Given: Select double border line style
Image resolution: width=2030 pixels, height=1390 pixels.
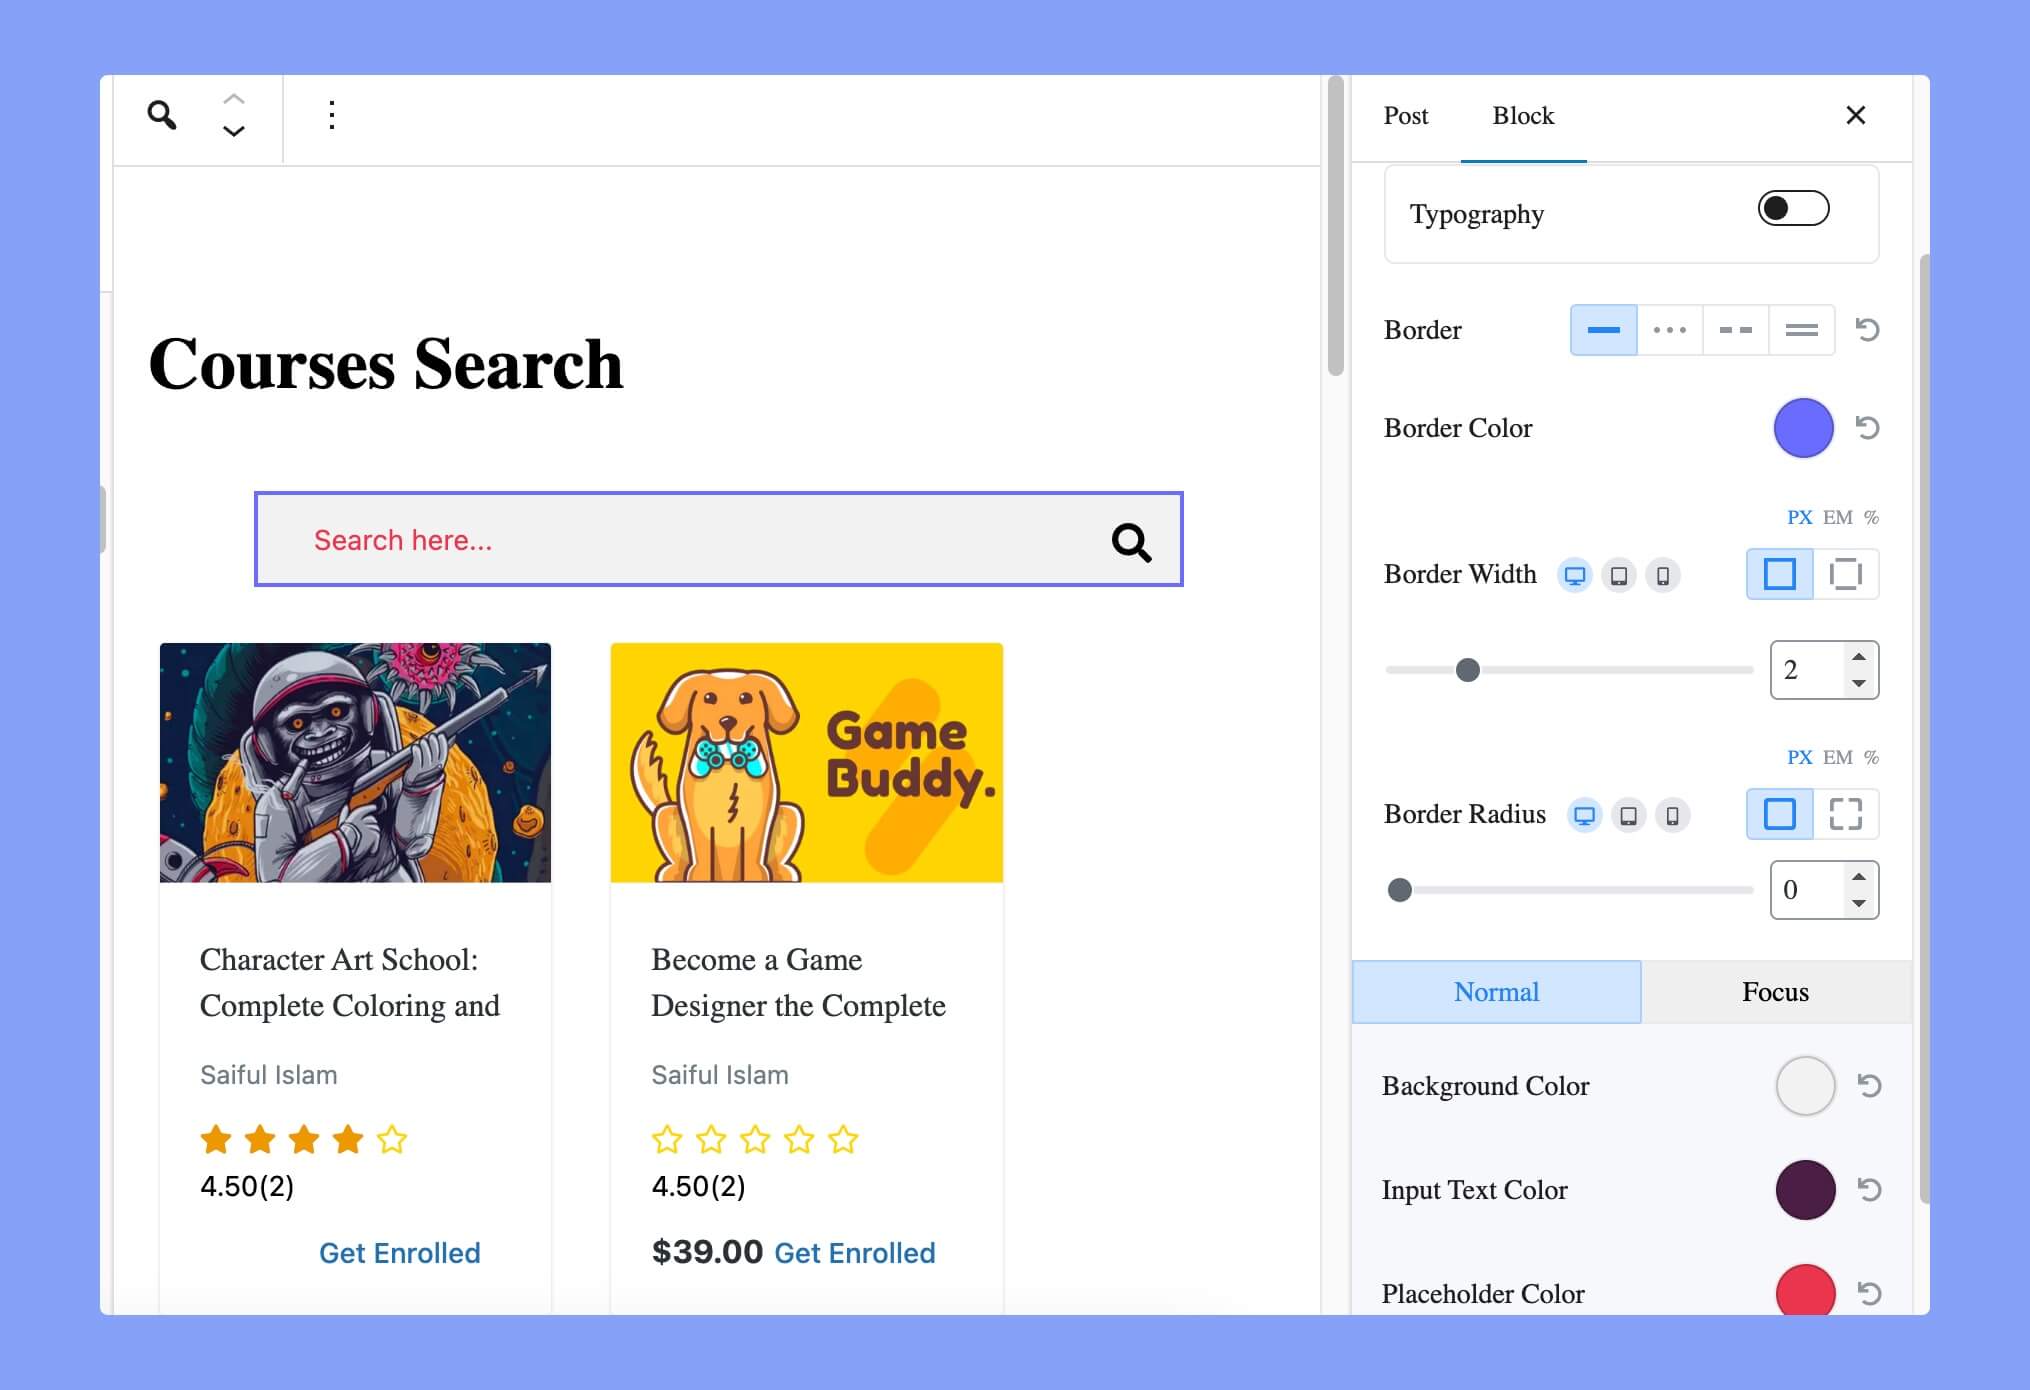Looking at the screenshot, I should (1797, 329).
